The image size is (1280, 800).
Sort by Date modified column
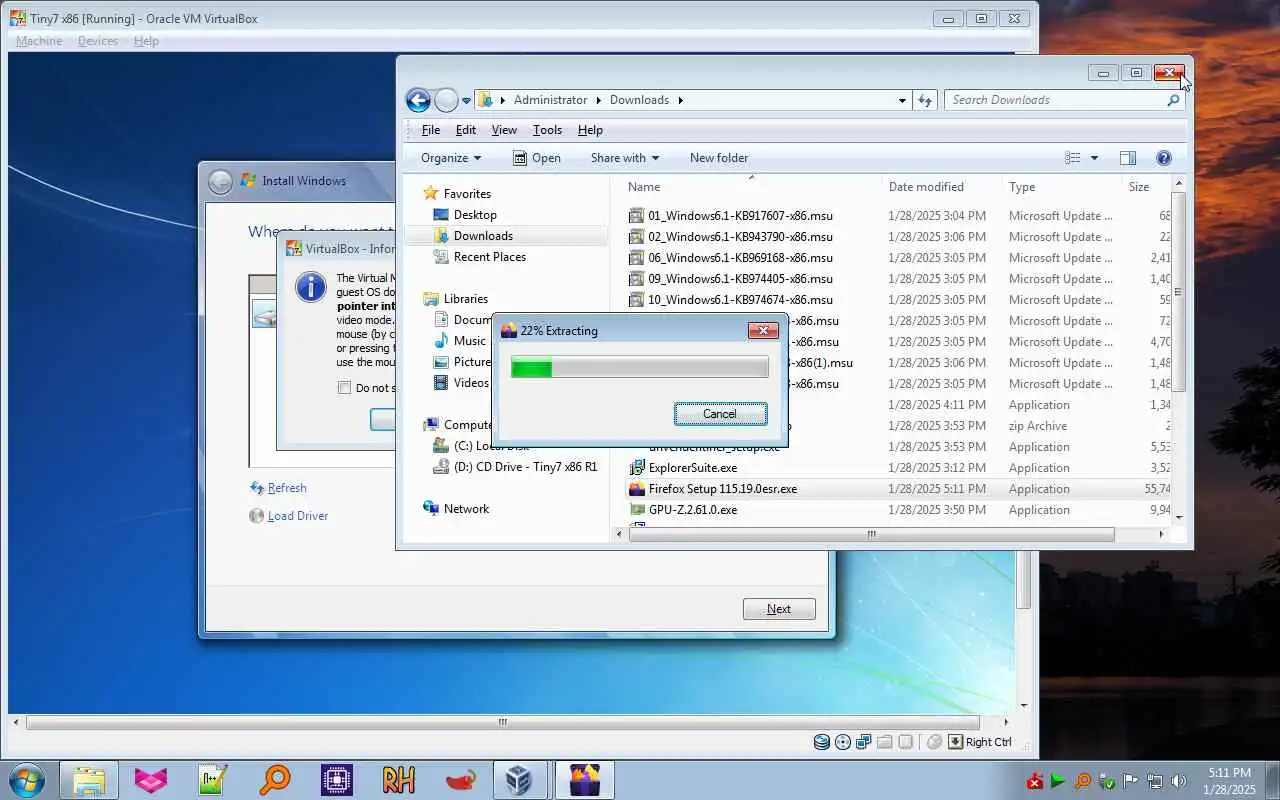point(926,187)
